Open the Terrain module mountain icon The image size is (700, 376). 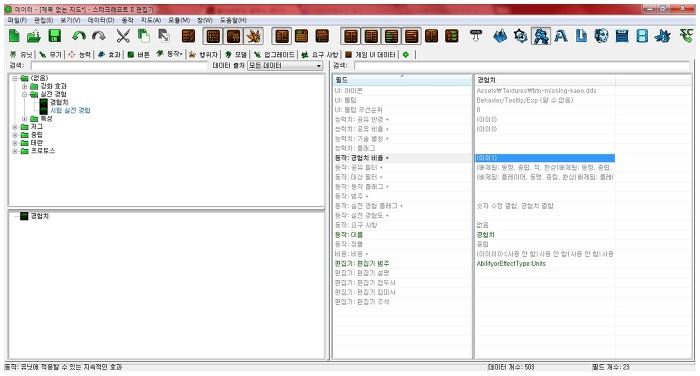500,36
